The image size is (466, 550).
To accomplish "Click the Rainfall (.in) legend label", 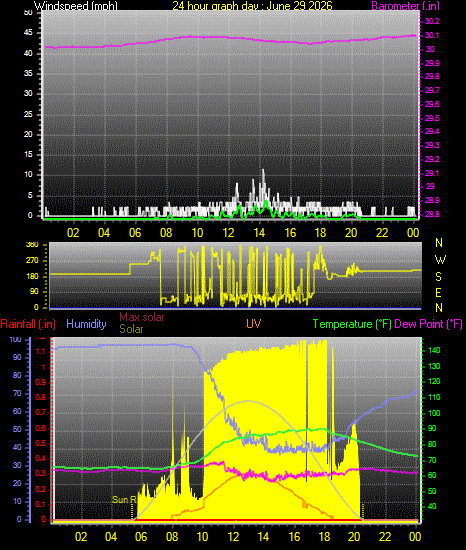I will pyautogui.click(x=28, y=324).
